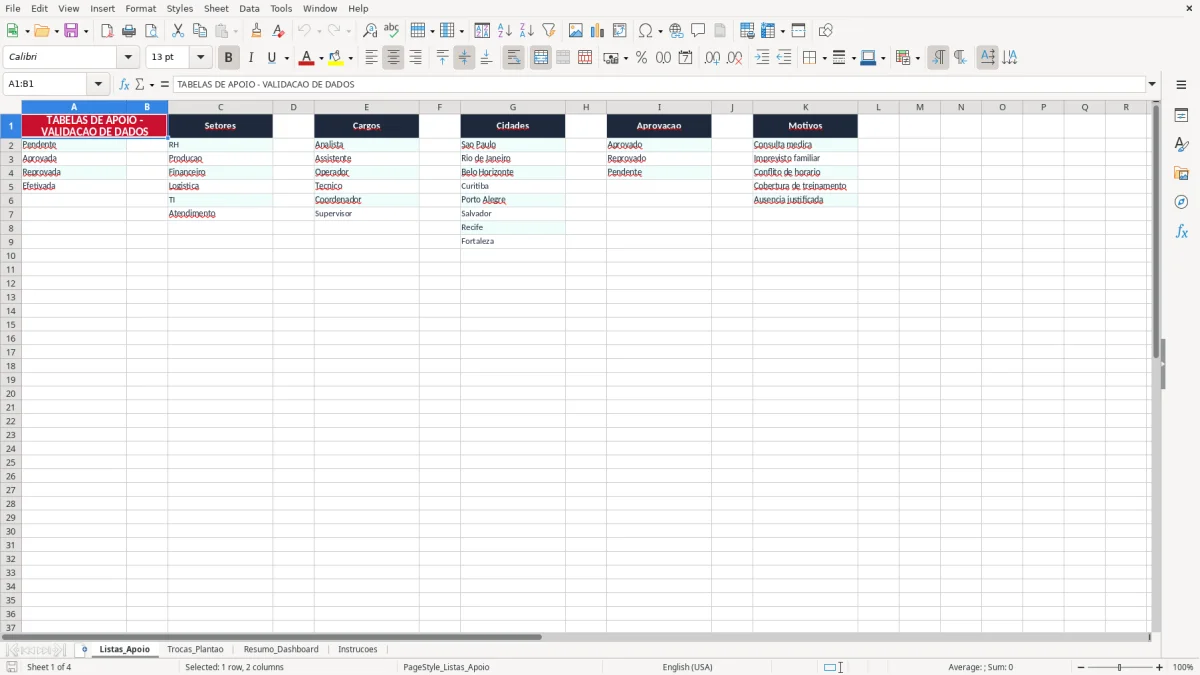The height and width of the screenshot is (675, 1200).
Task: Toggle Wrap Text
Action: [514, 58]
